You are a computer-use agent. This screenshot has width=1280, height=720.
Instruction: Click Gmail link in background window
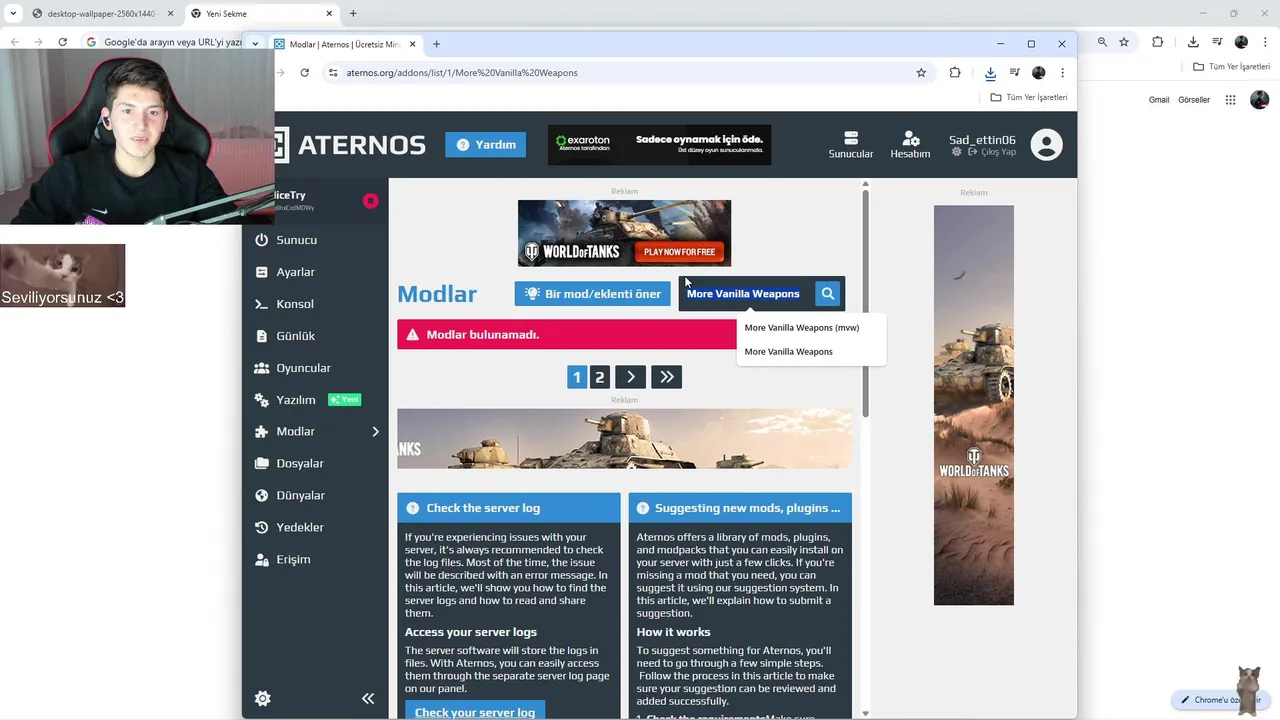[1159, 100]
